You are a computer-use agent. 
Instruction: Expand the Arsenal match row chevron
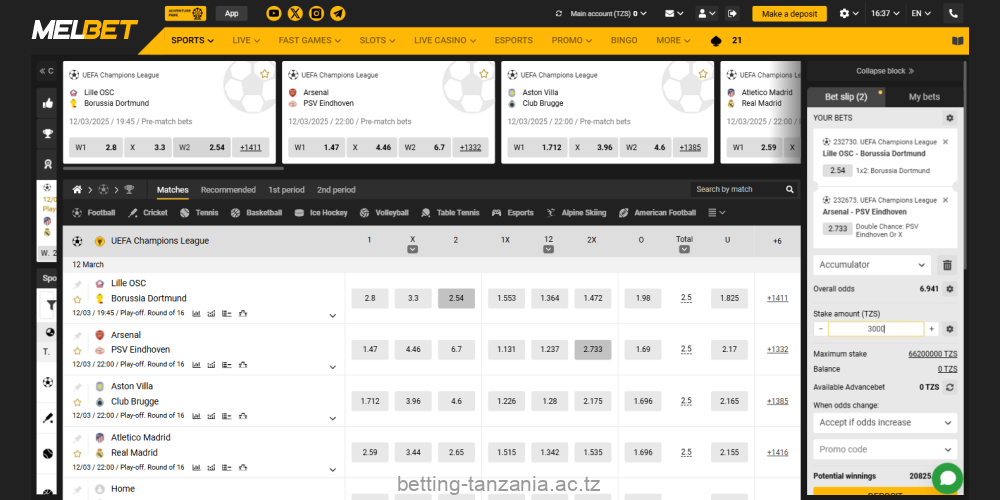point(332,367)
